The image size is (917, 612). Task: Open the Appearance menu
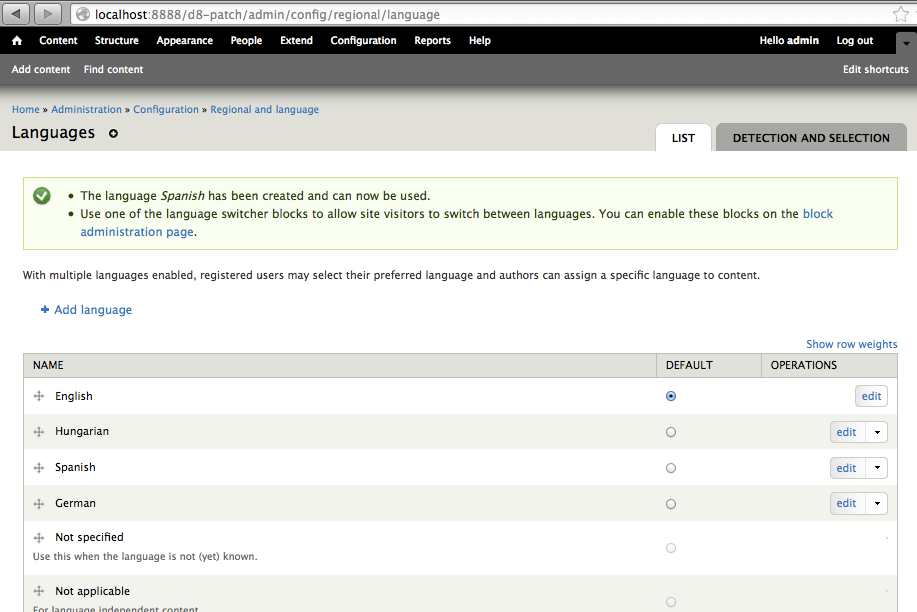coord(184,40)
